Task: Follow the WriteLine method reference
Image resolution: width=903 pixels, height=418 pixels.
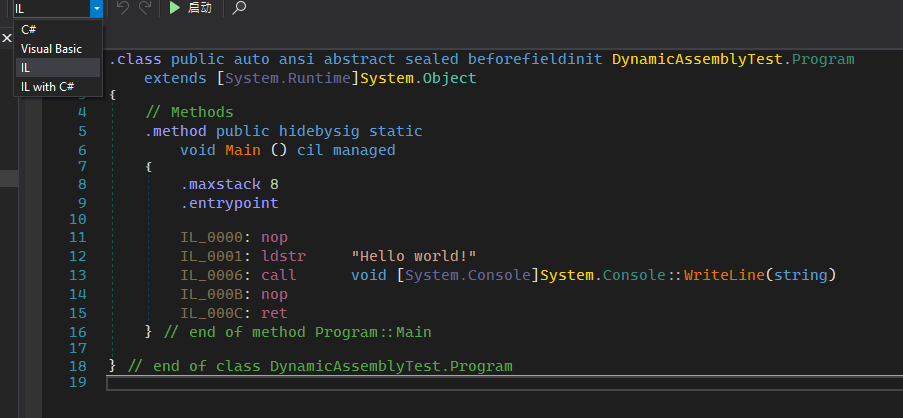Action: point(720,275)
